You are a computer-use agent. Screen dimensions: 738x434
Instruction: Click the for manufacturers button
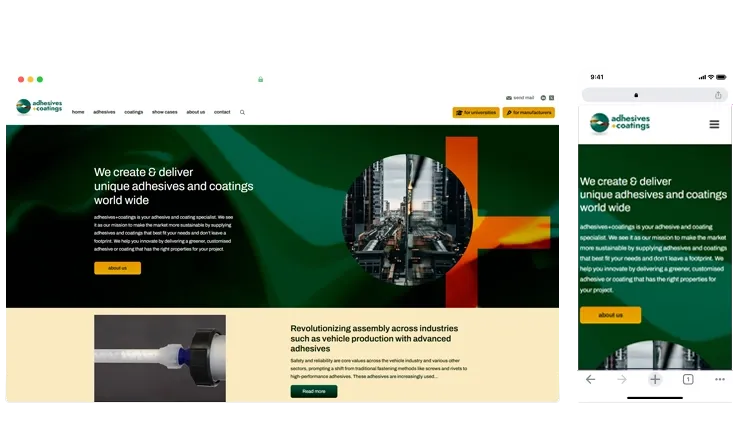(x=529, y=113)
